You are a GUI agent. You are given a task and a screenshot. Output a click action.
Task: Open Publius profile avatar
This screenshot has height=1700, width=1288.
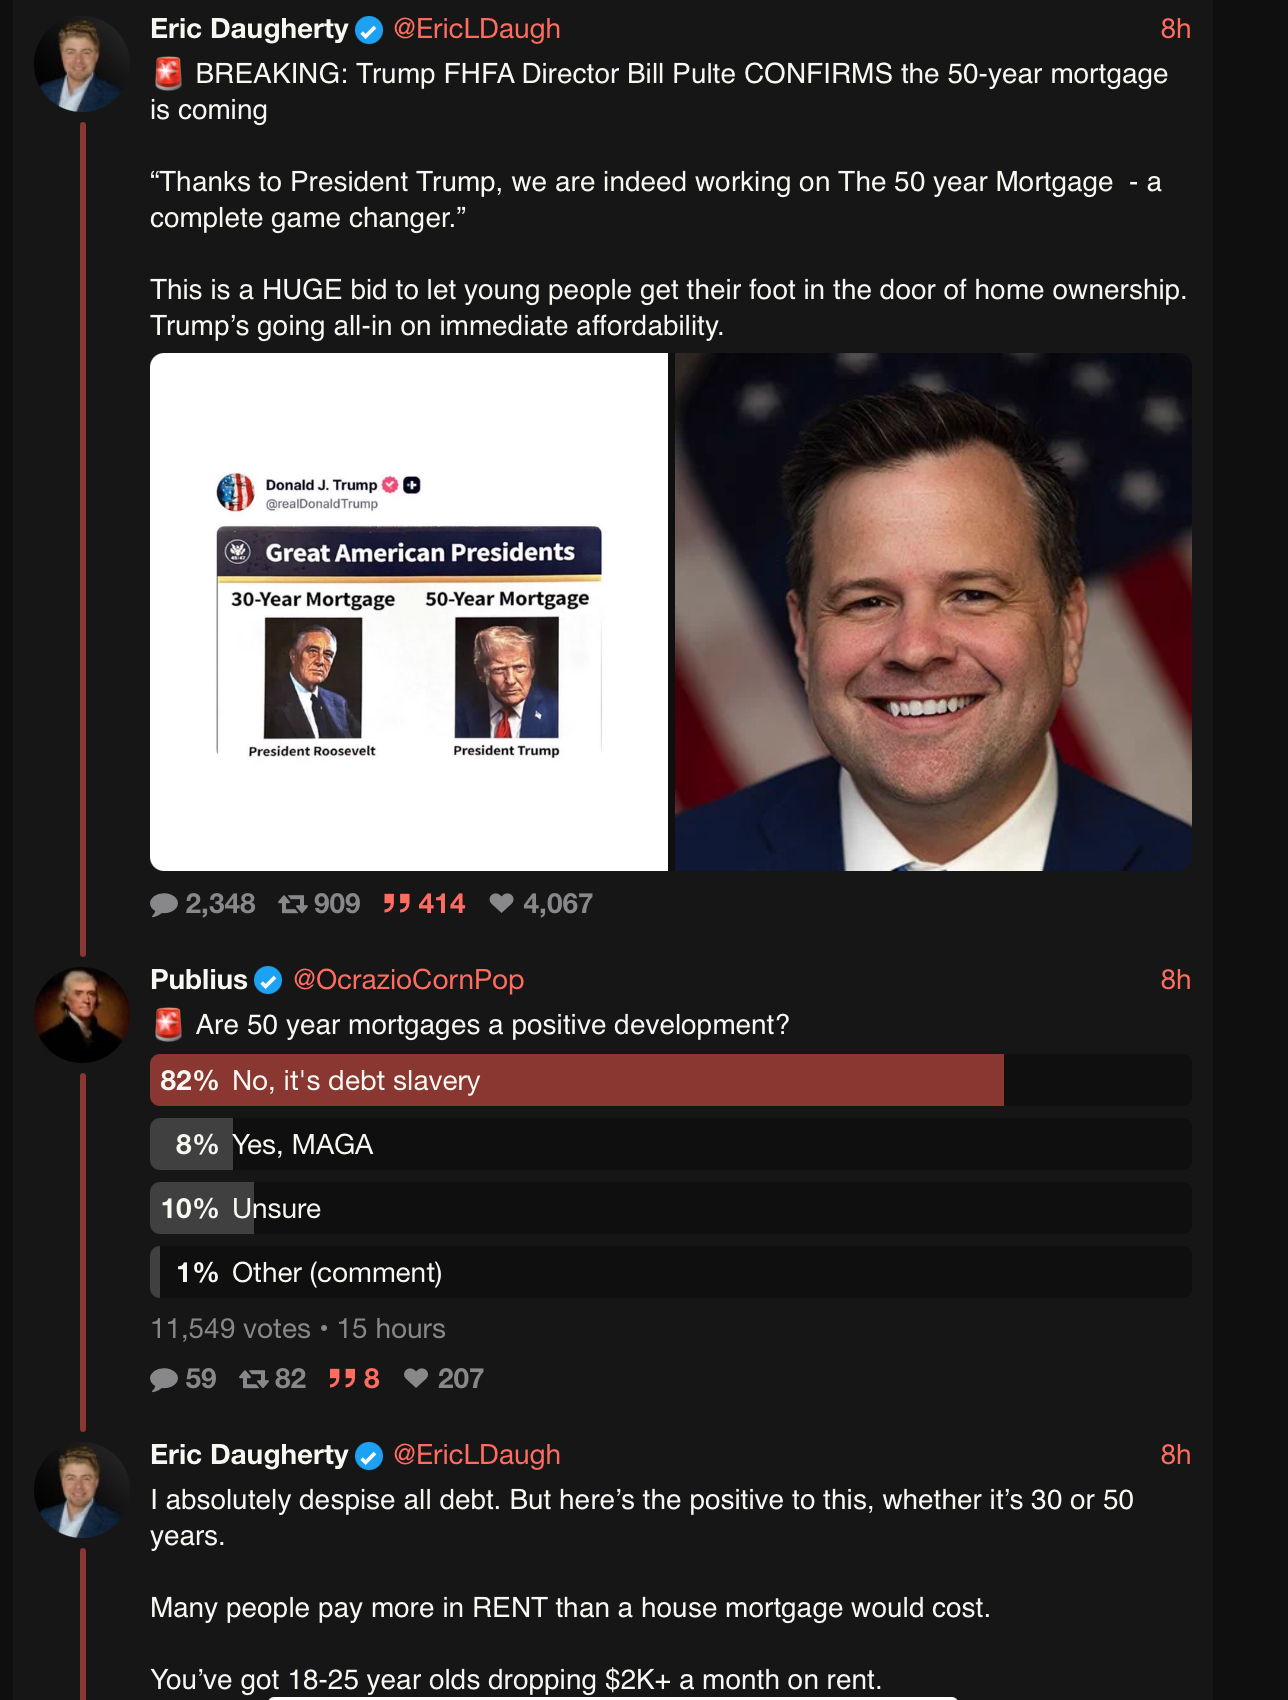click(x=82, y=1015)
